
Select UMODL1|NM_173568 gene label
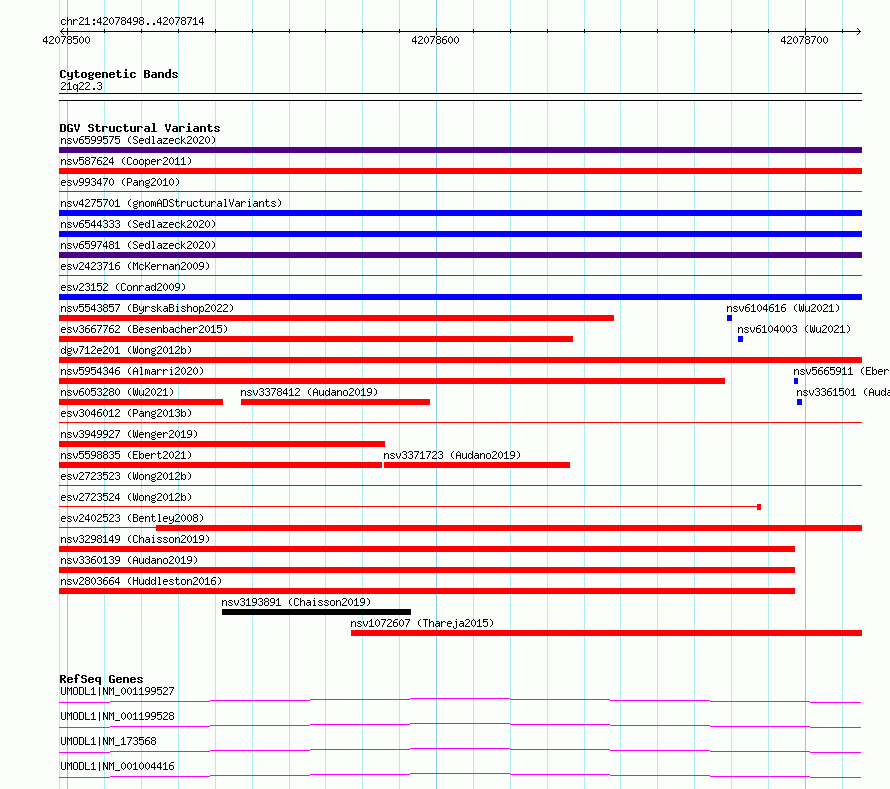click(x=108, y=741)
